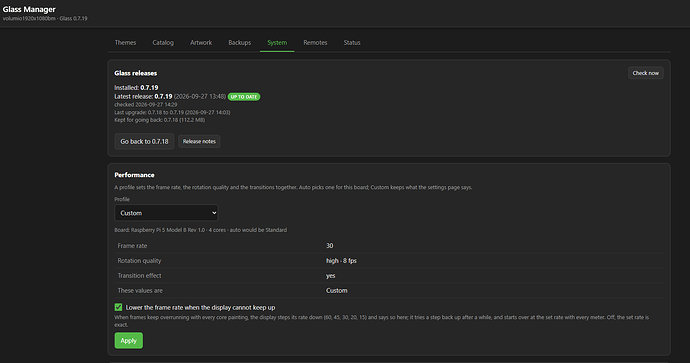Click the Installed: 0.7.19 line
This screenshot has width=690, height=363.
136,88
